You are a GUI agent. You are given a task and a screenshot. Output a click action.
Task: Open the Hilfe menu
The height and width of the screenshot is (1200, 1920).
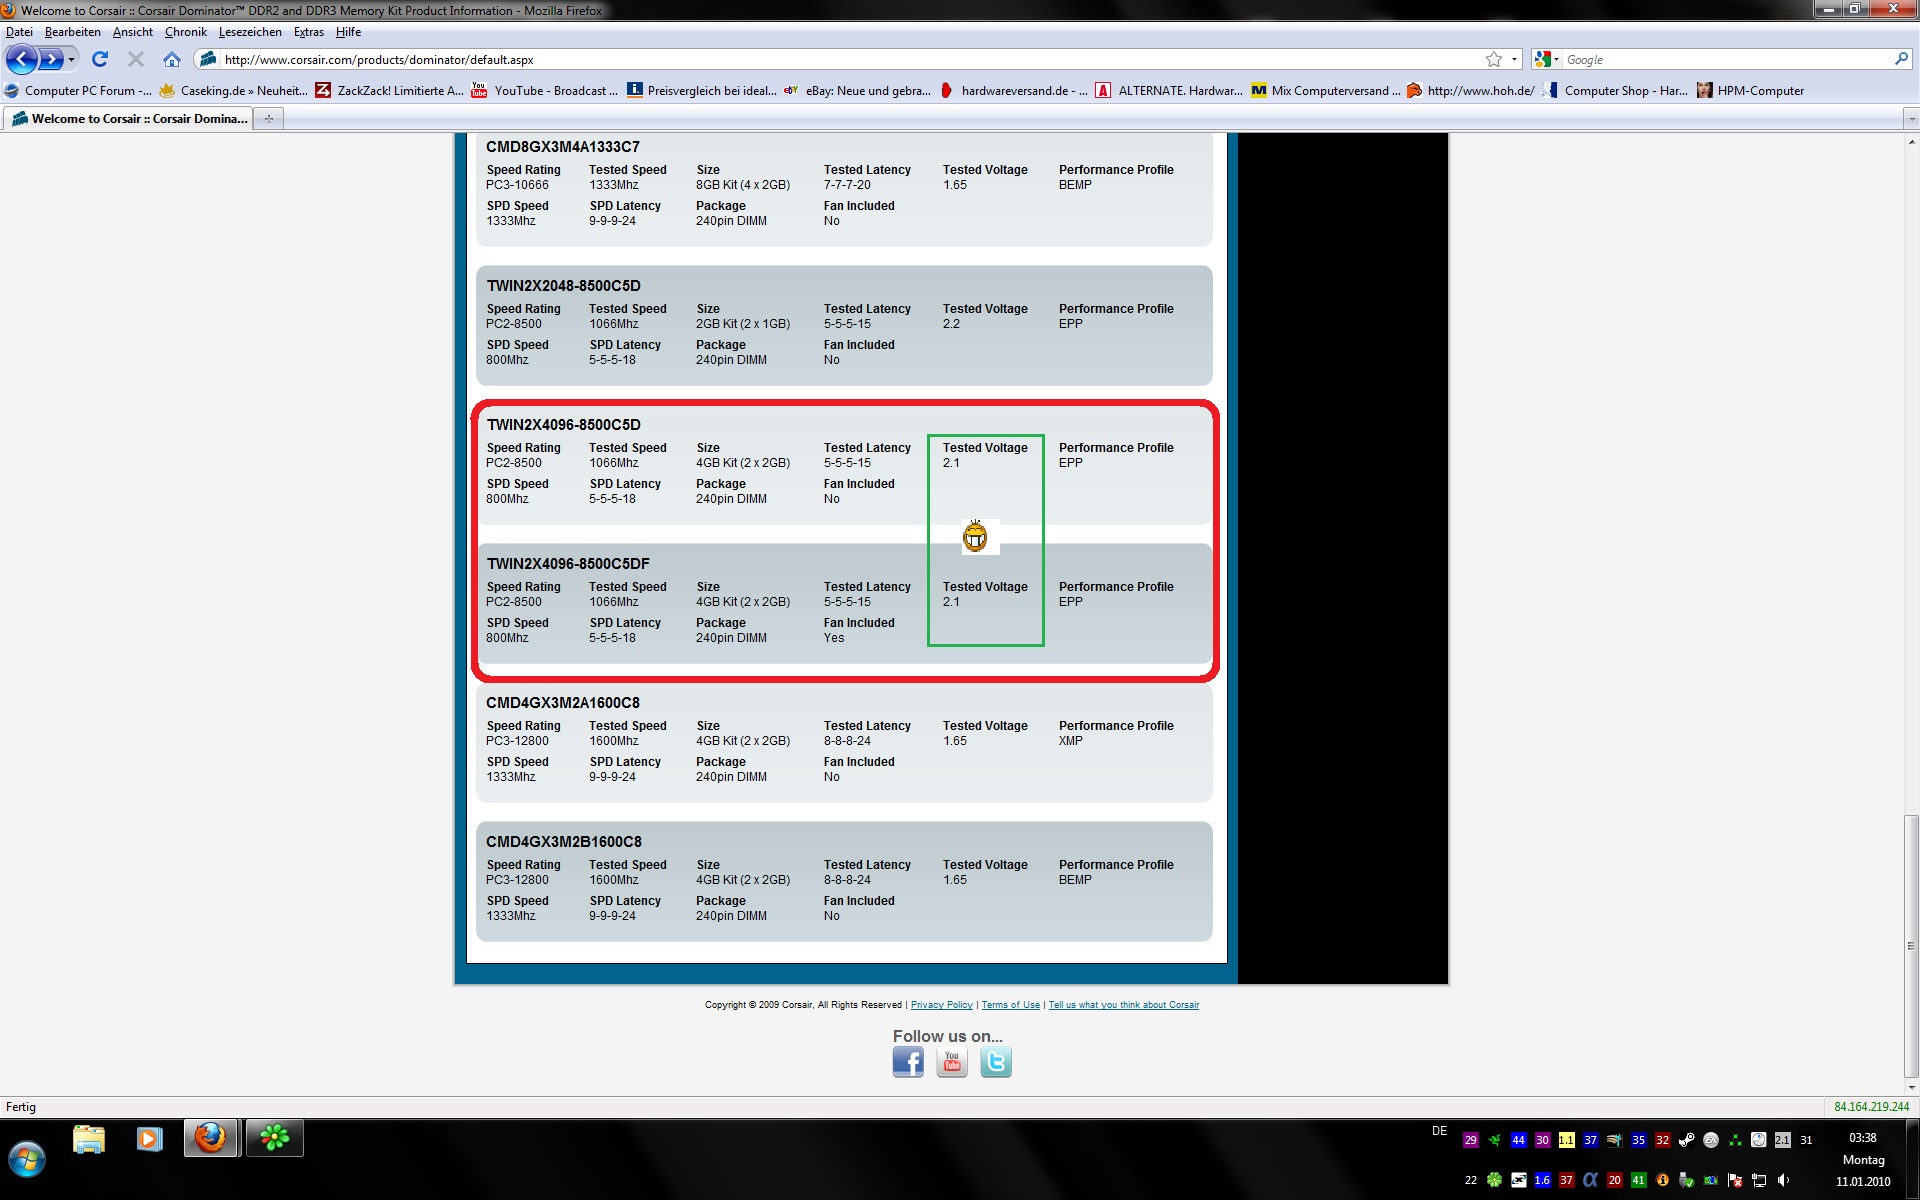click(348, 32)
